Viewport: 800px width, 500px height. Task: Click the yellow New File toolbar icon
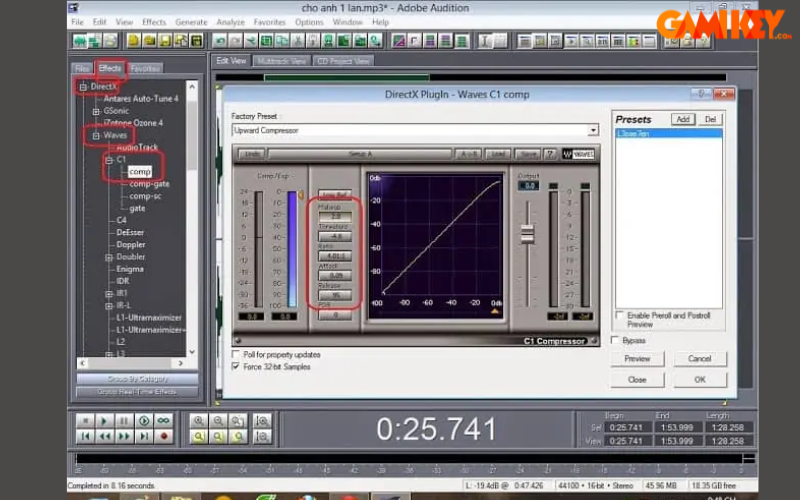(134, 41)
